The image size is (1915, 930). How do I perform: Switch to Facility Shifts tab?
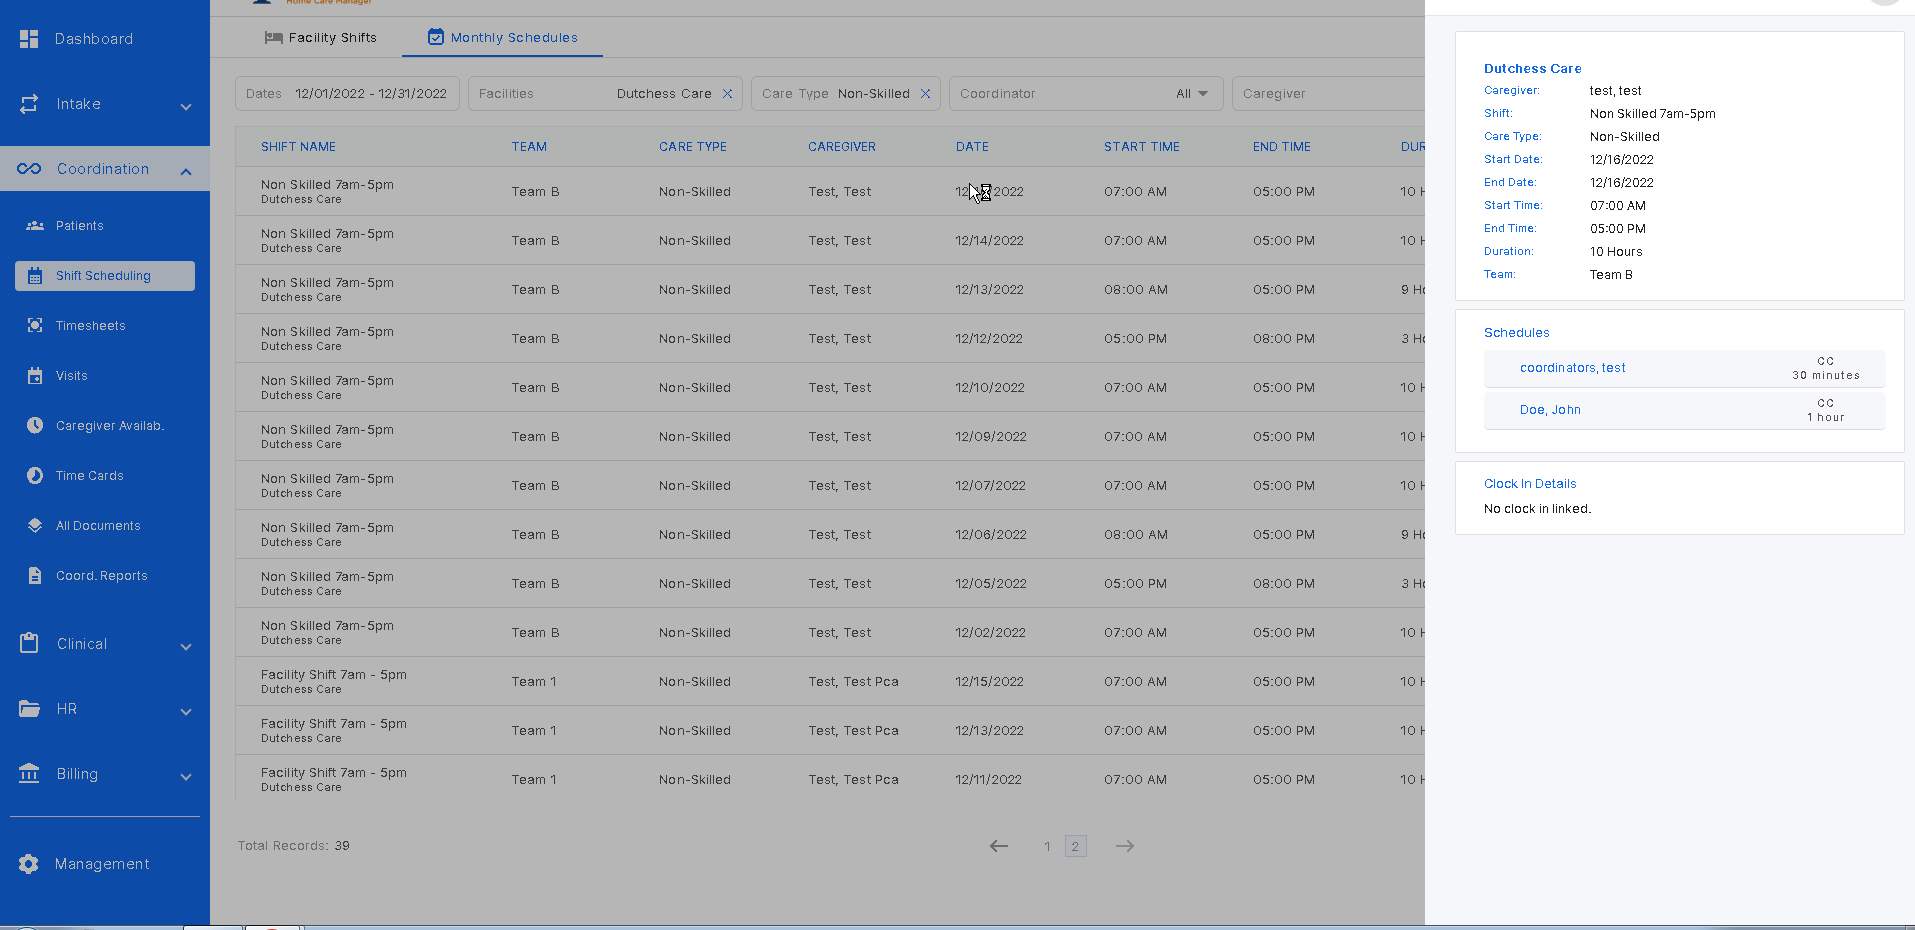[321, 38]
